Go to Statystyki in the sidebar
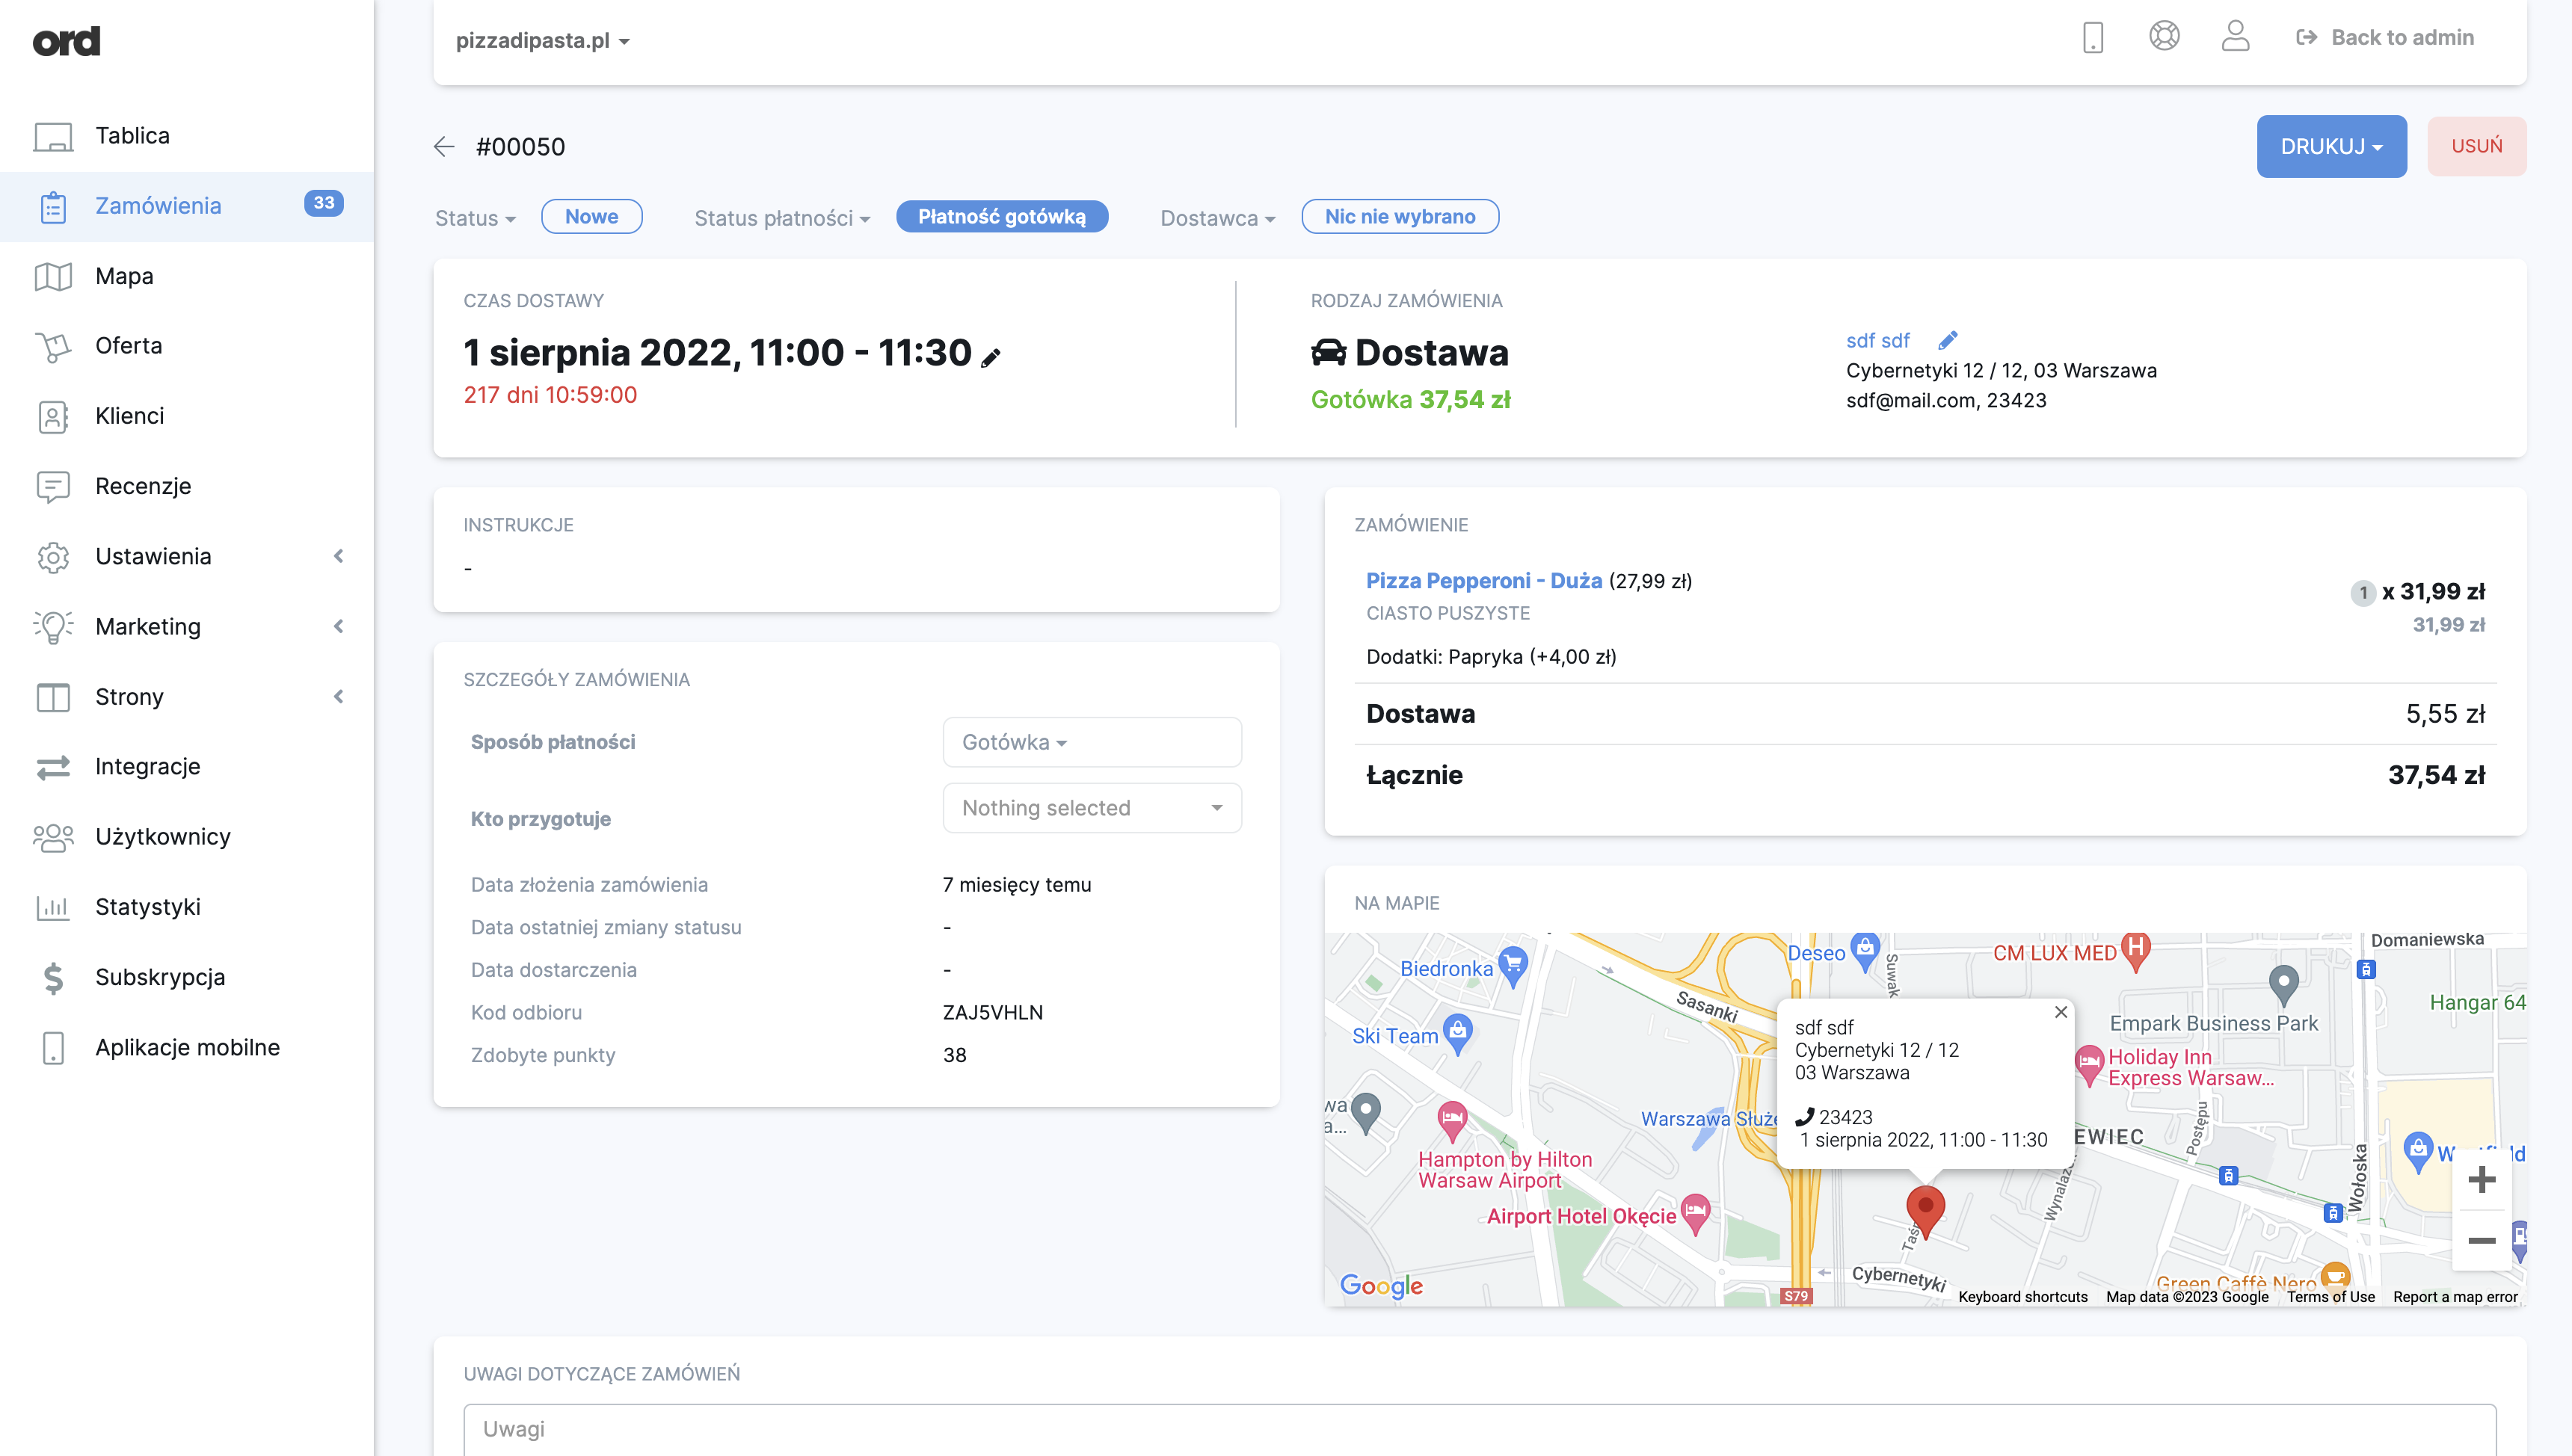 point(148,907)
